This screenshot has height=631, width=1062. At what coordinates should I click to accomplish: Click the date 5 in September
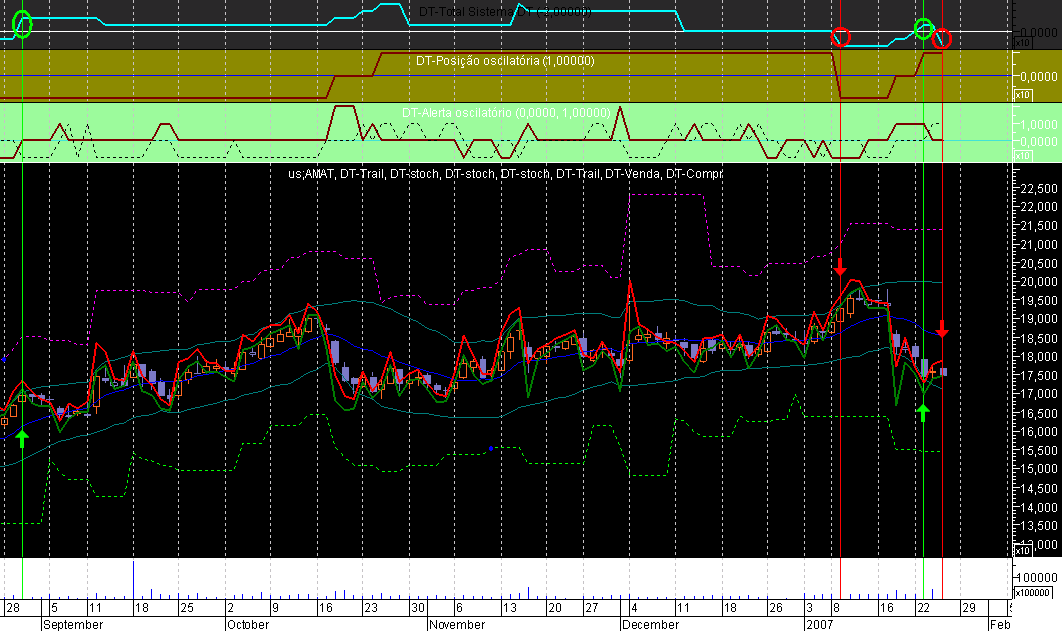pyautogui.click(x=55, y=608)
